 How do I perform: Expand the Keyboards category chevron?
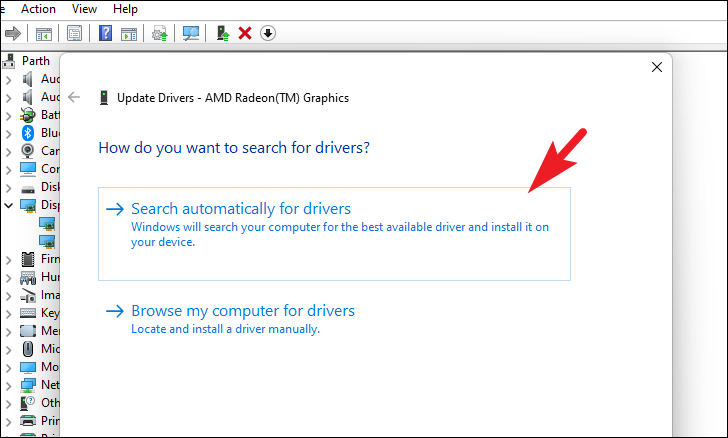pos(8,314)
